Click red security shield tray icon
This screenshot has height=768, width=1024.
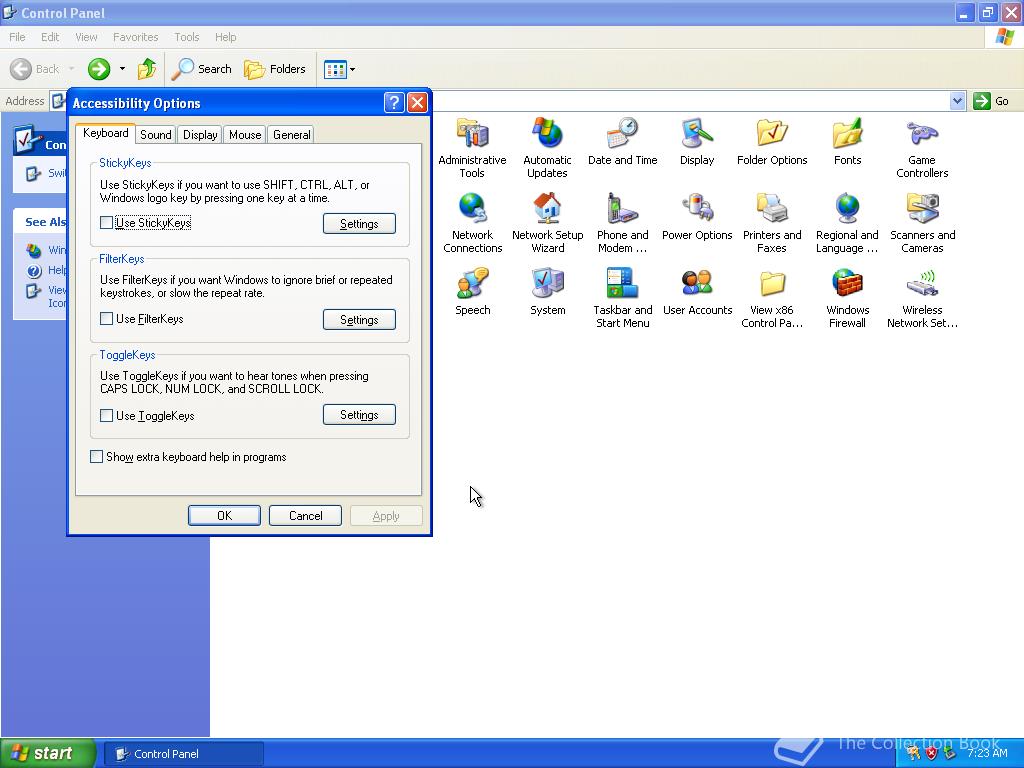pyautogui.click(x=931, y=753)
